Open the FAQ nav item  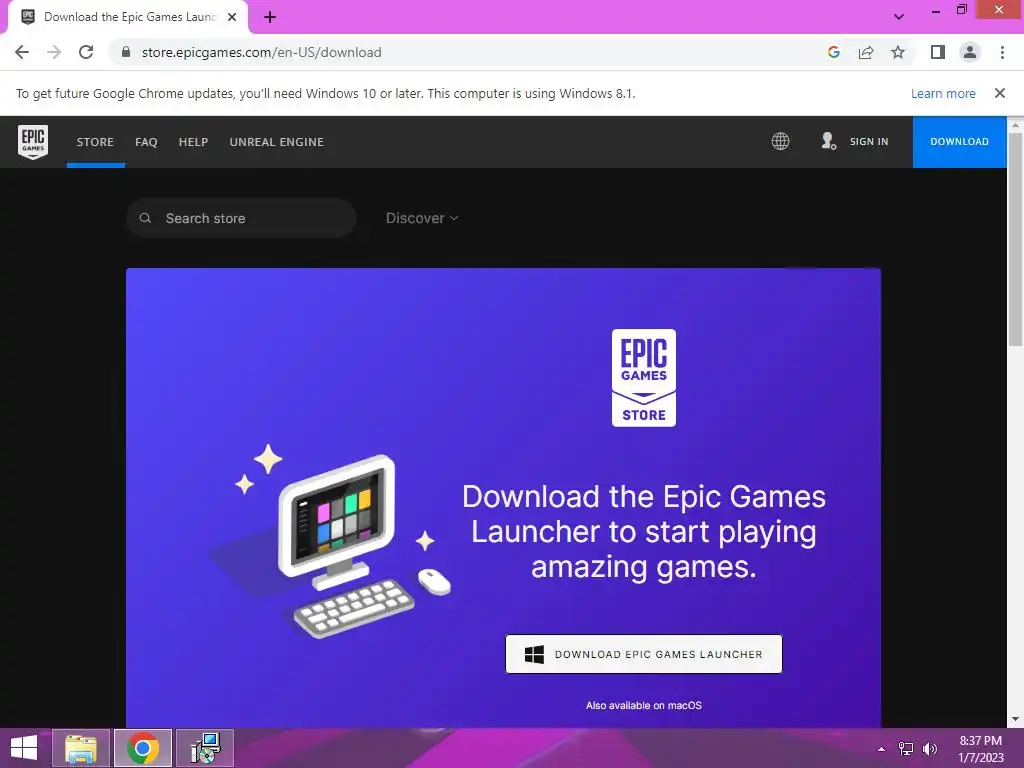146,142
